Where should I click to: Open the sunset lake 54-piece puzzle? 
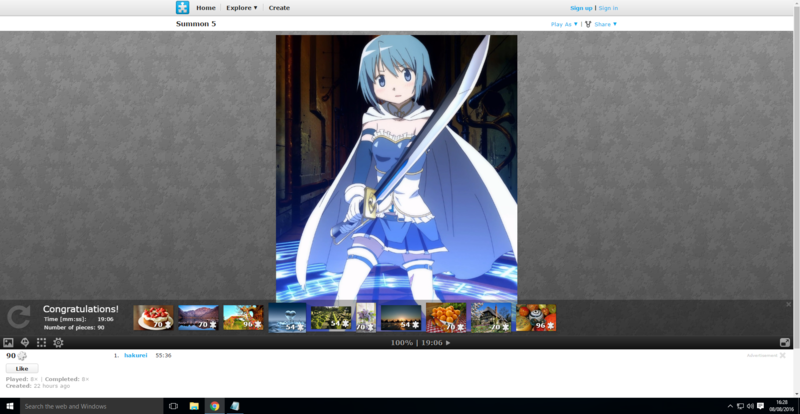coord(401,318)
